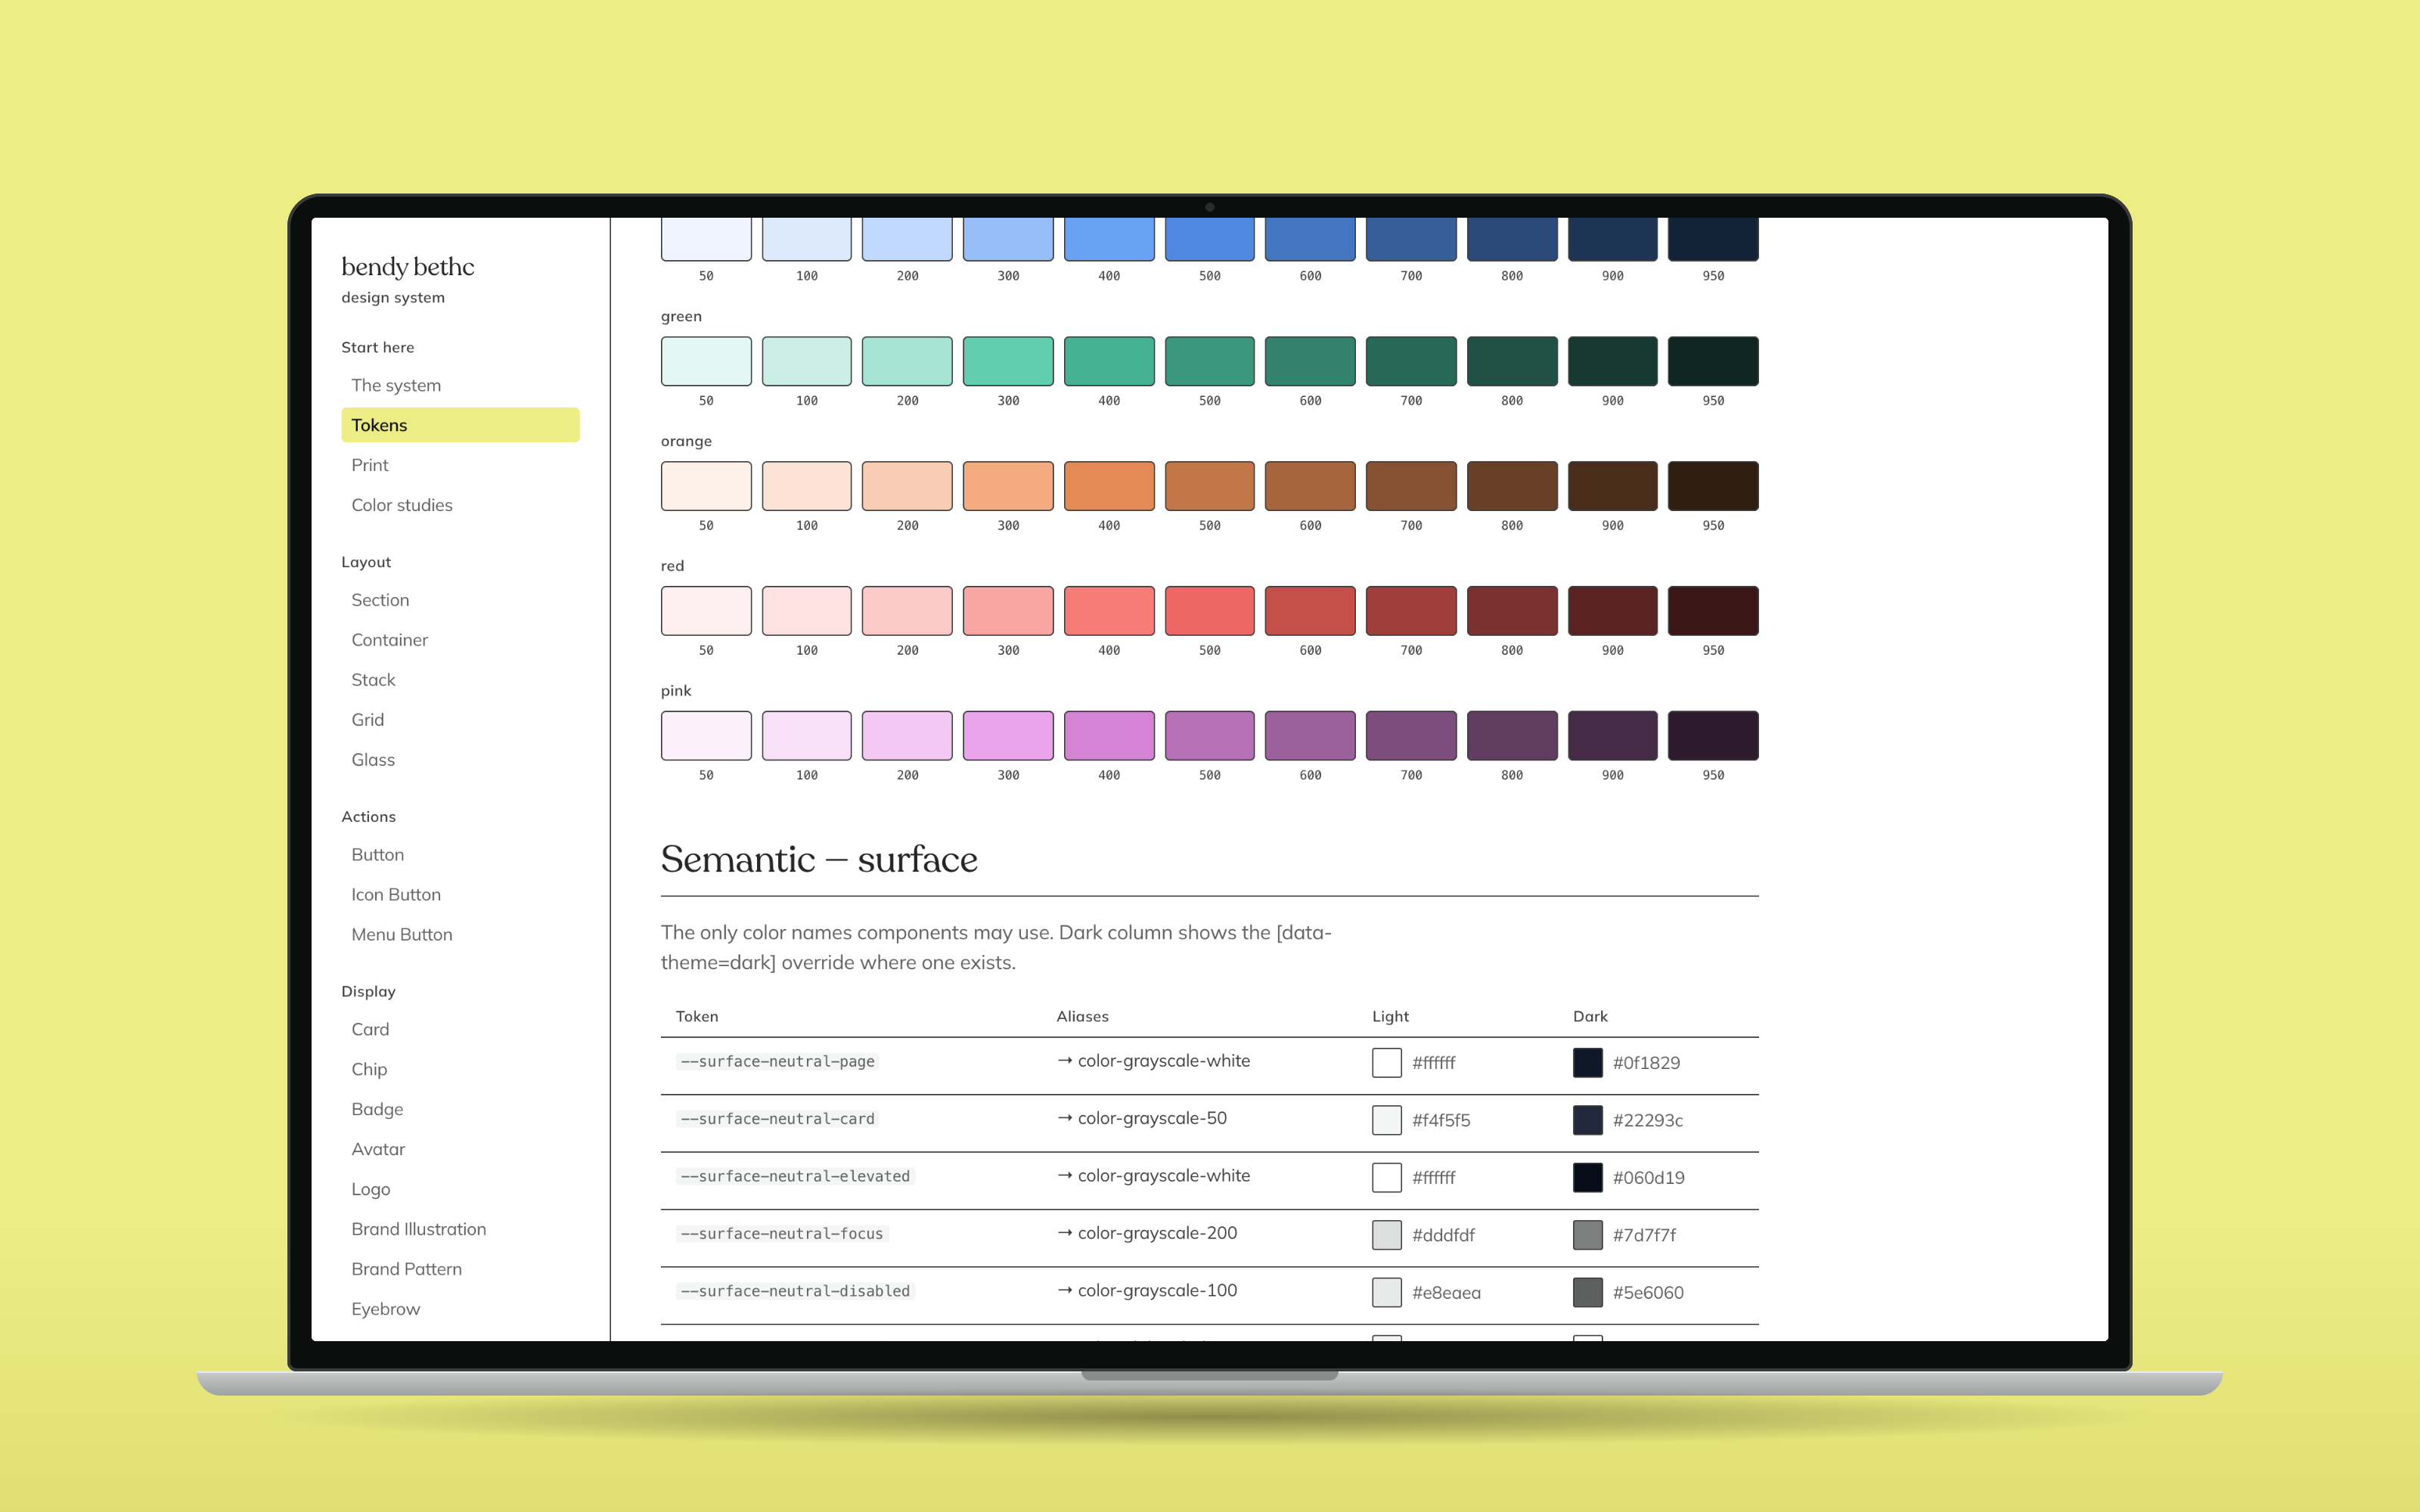
Task: Navigate to Stack page
Action: [x=373, y=680]
